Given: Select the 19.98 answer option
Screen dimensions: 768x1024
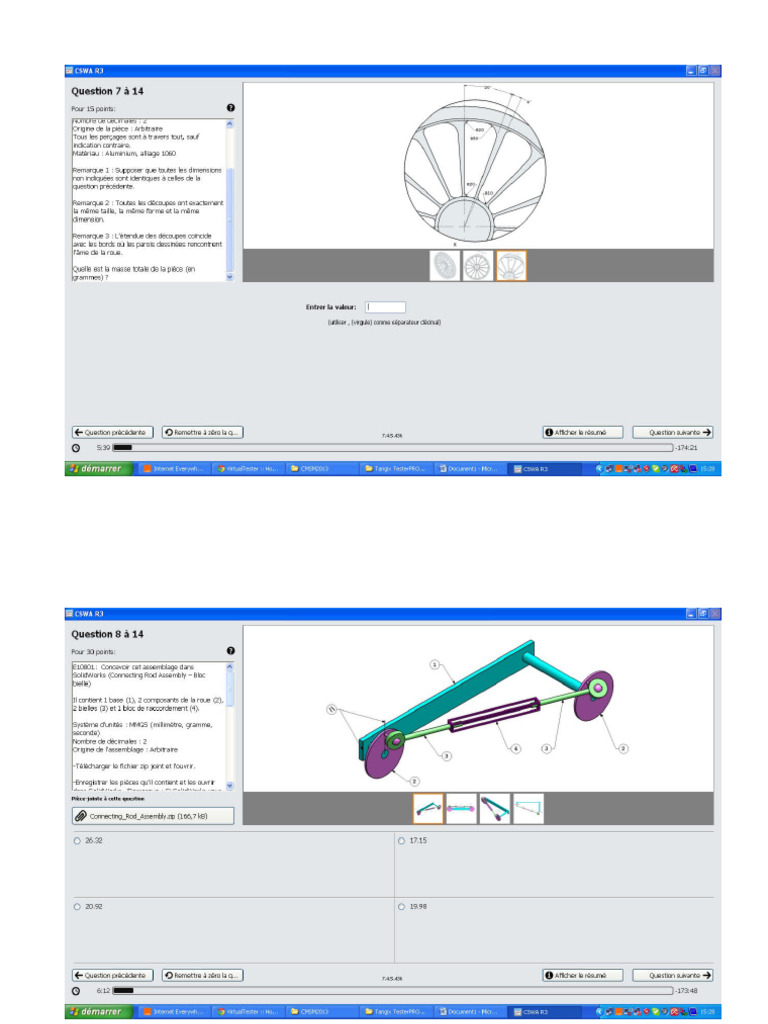Looking at the screenshot, I should pos(401,907).
